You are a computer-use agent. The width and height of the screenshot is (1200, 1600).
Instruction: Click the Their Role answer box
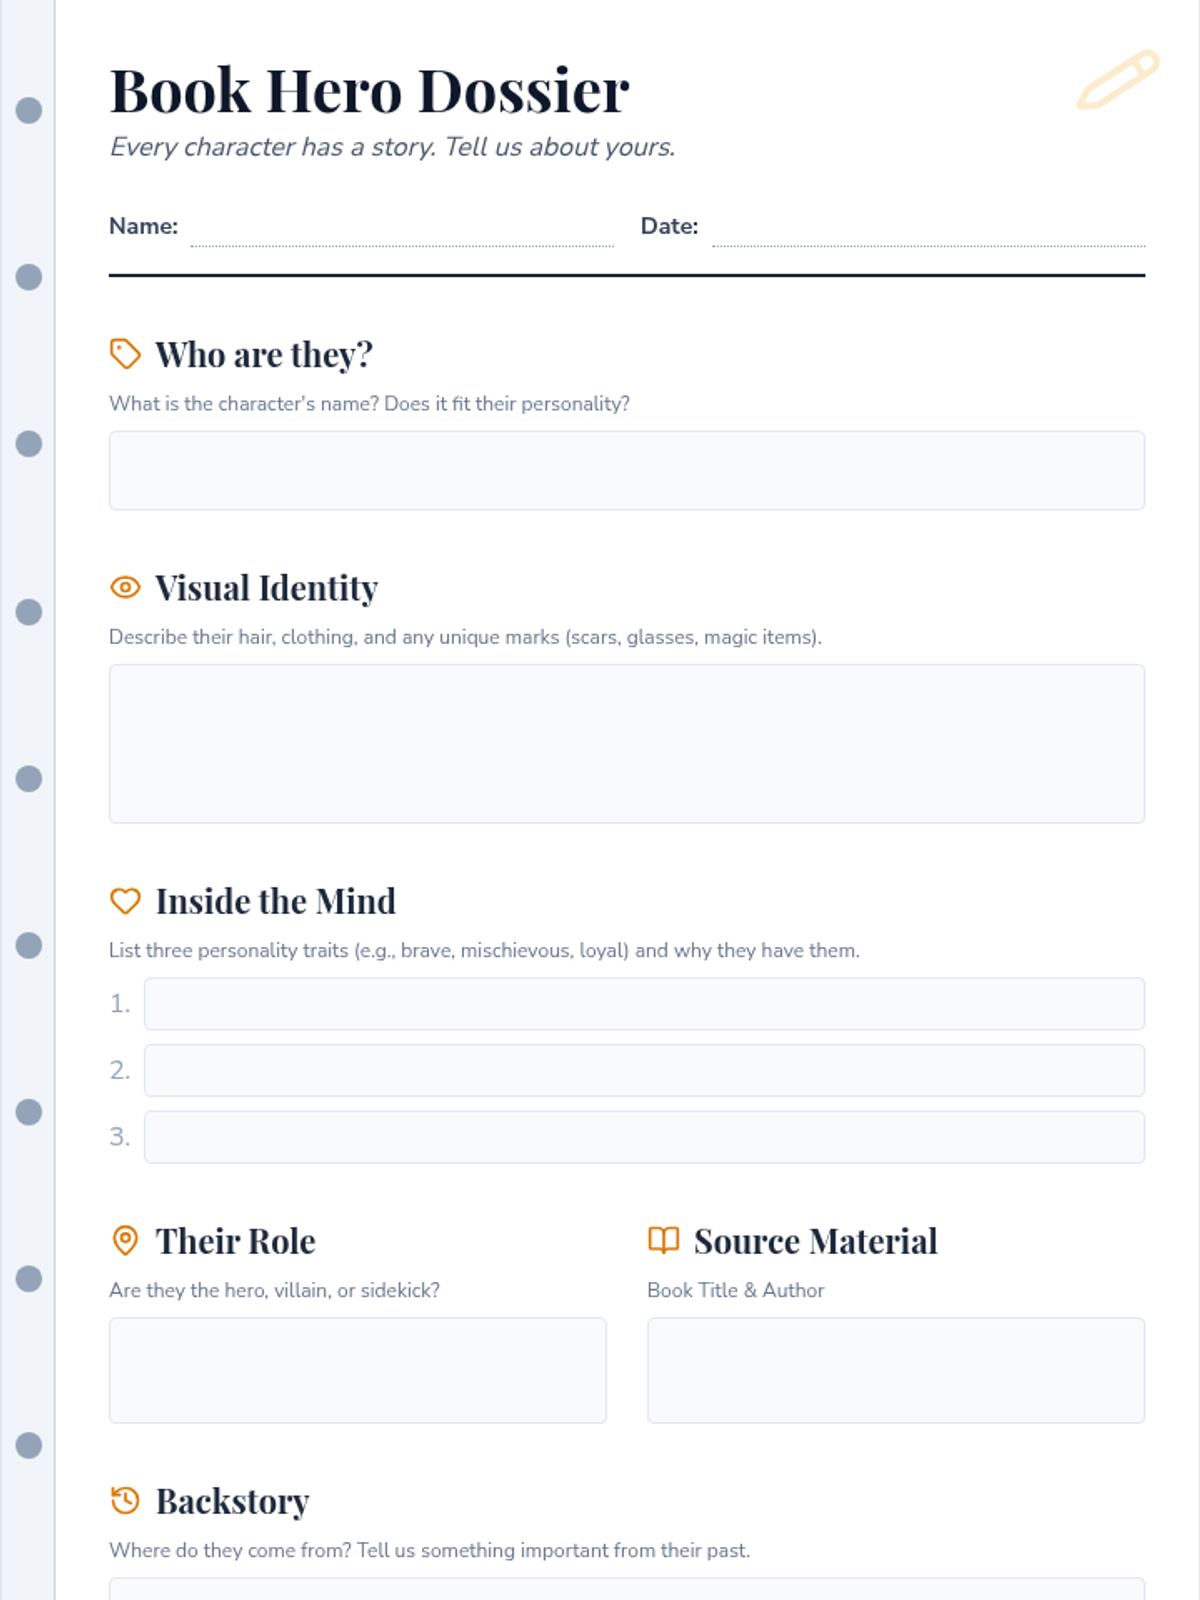coord(357,1370)
